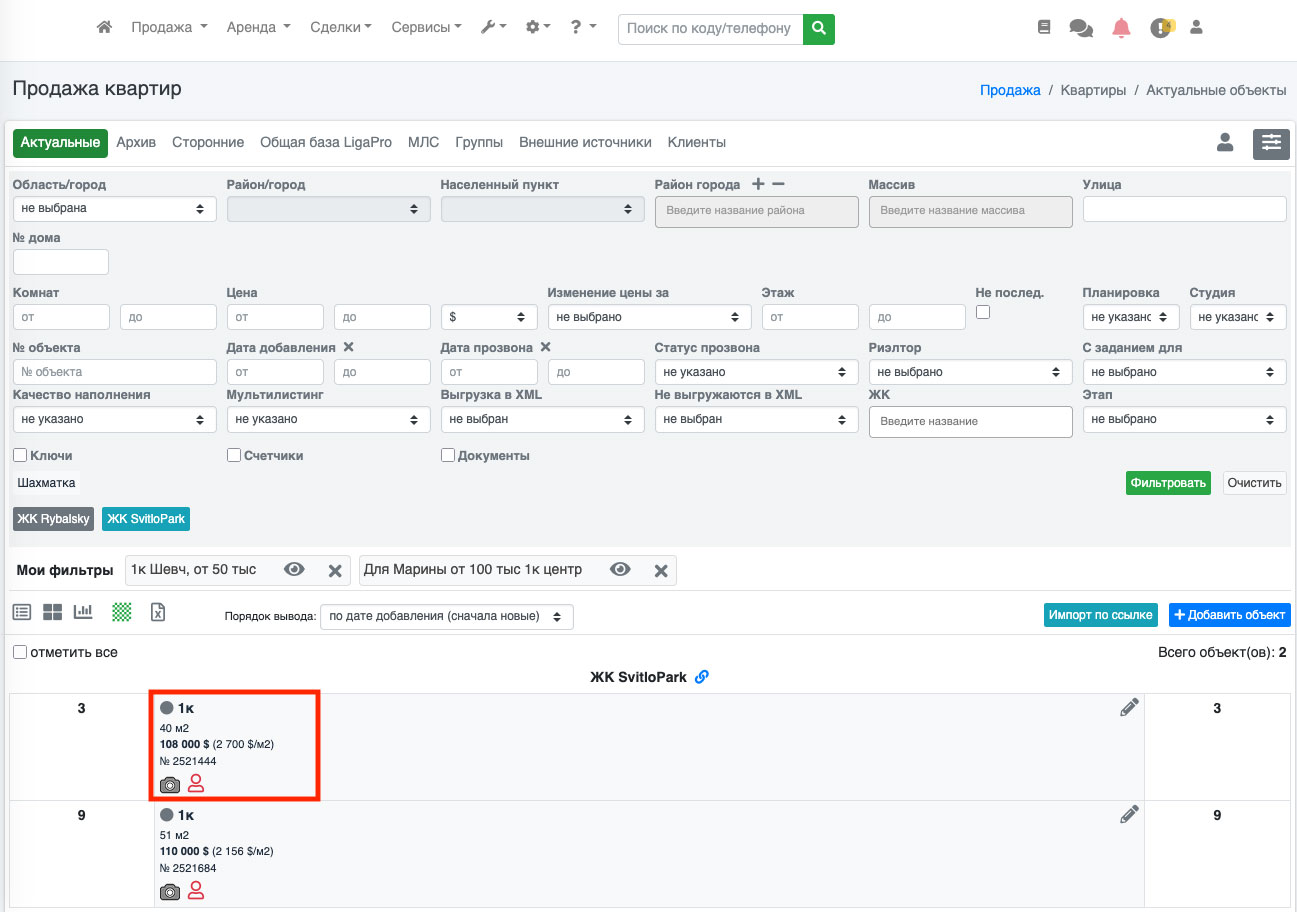Open the red notifications bell
Image resolution: width=1297 pixels, height=912 pixels.
point(1121,28)
